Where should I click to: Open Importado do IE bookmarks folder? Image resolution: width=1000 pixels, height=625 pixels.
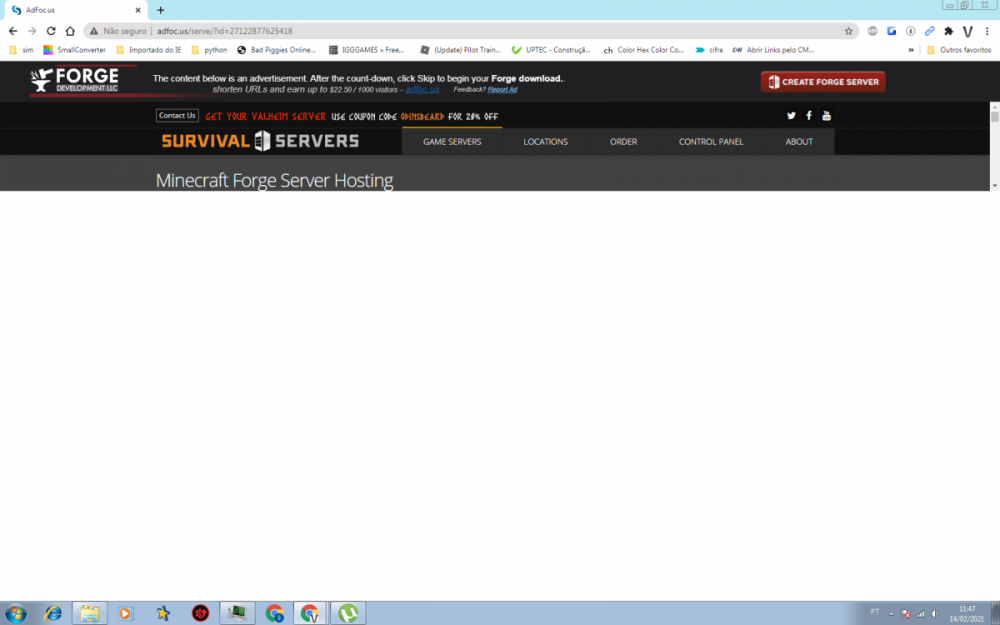click(149, 50)
